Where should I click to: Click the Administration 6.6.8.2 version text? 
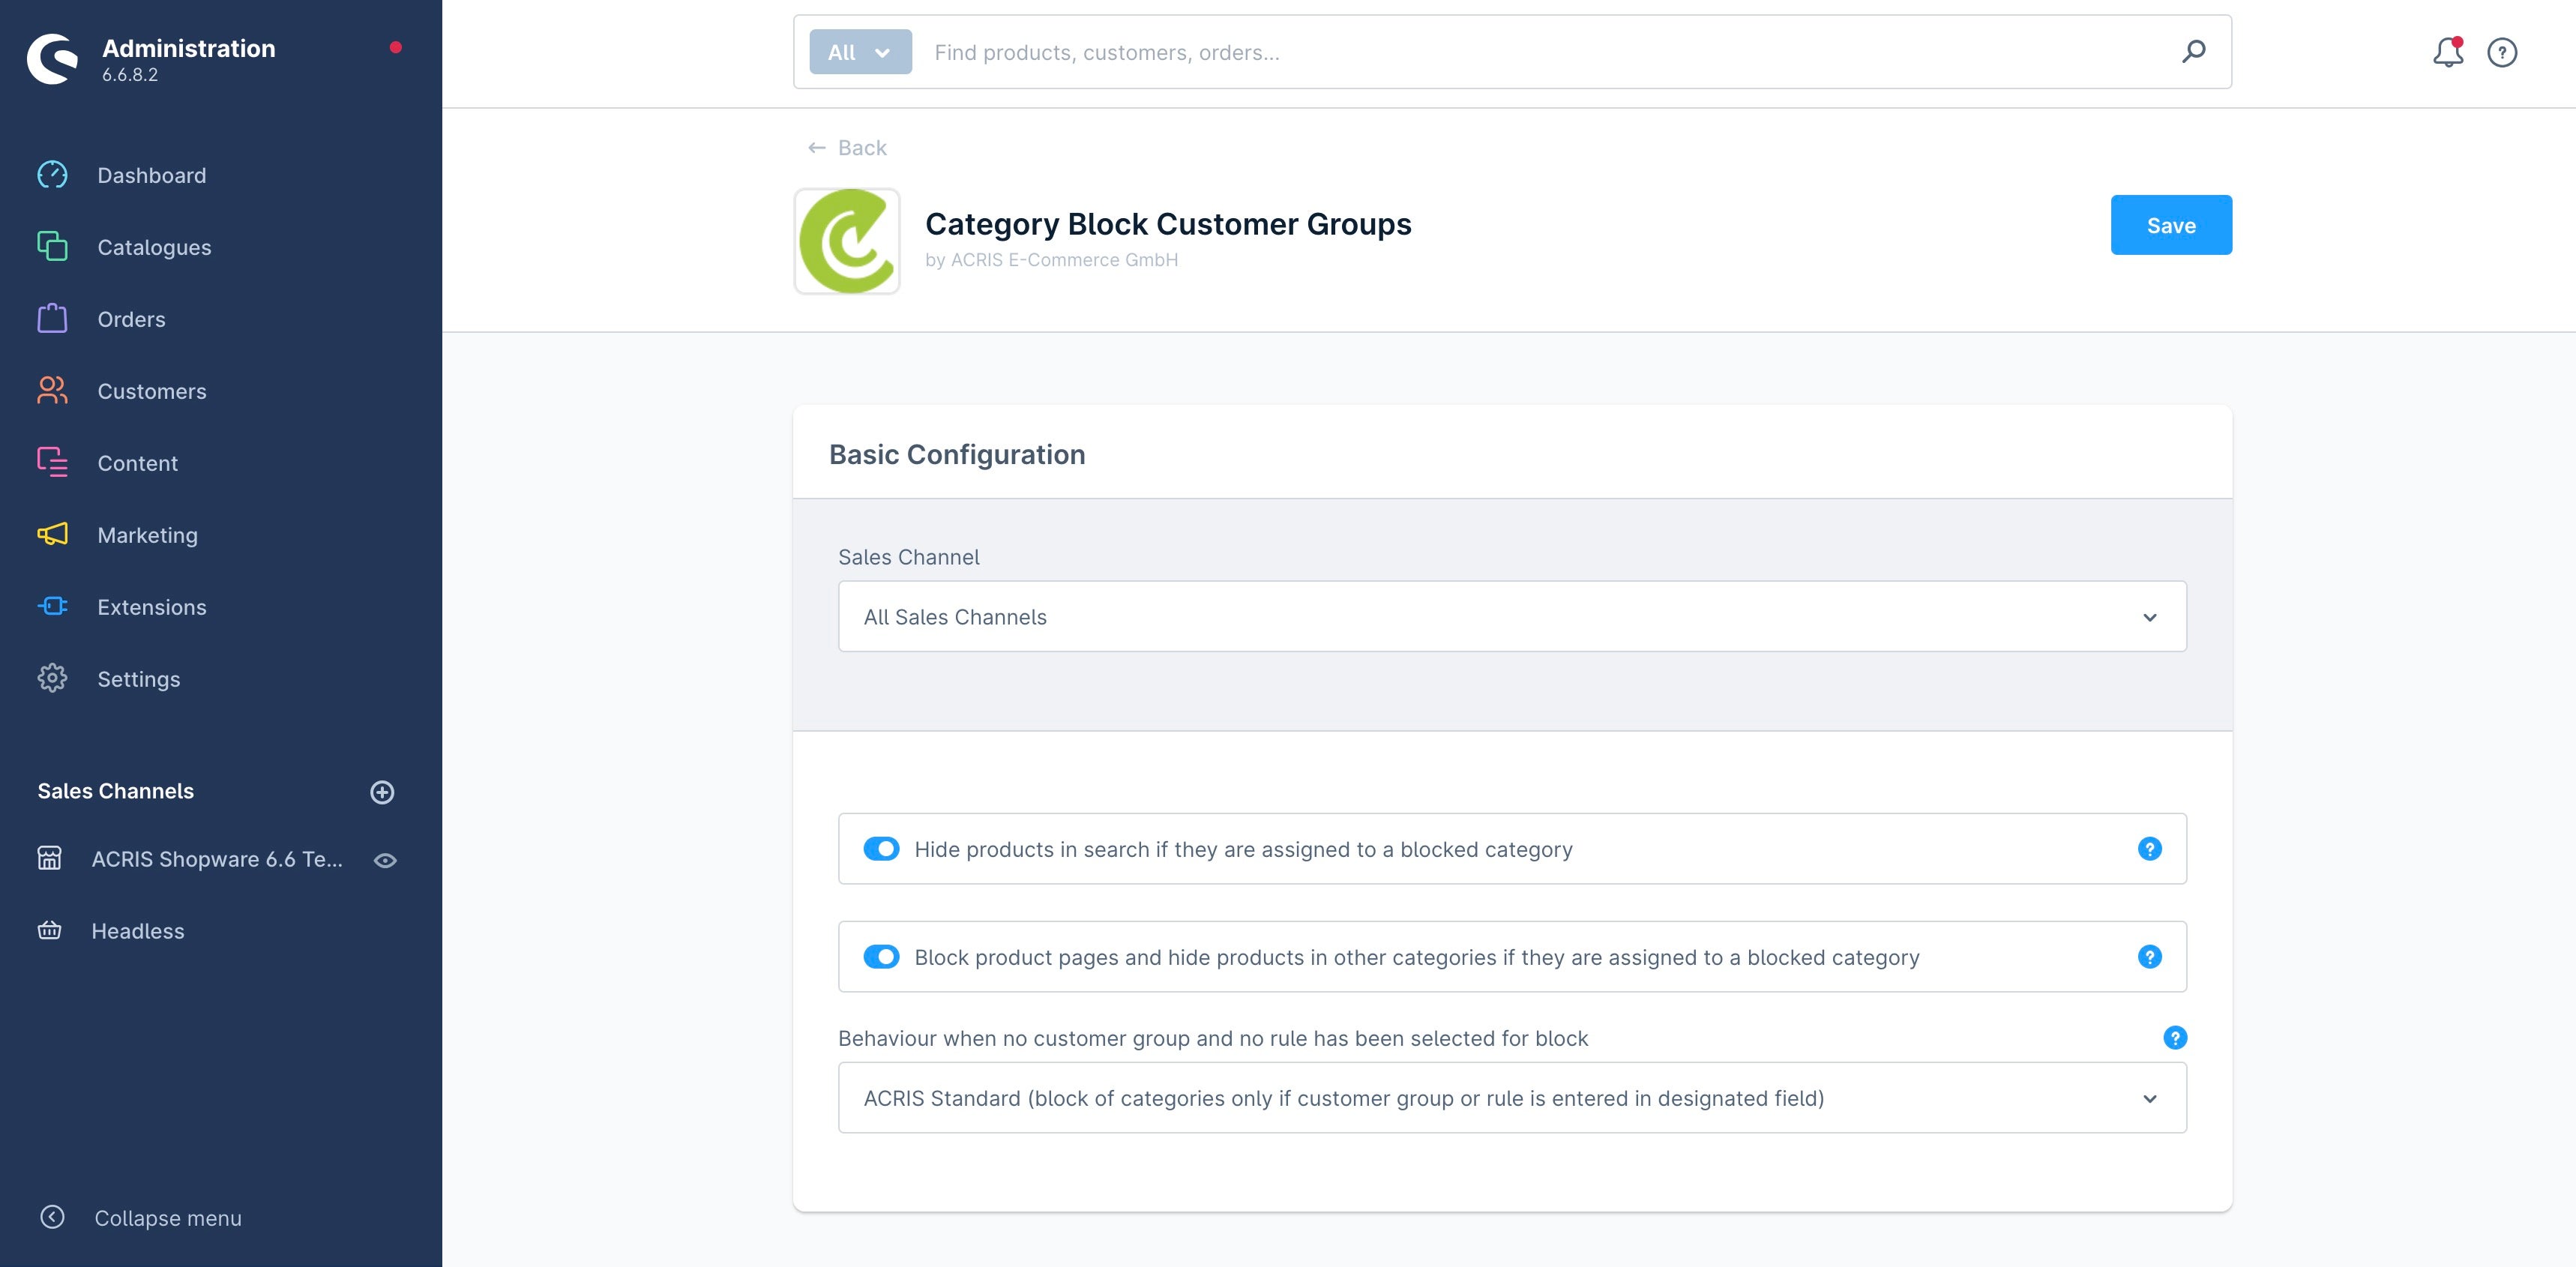[130, 75]
